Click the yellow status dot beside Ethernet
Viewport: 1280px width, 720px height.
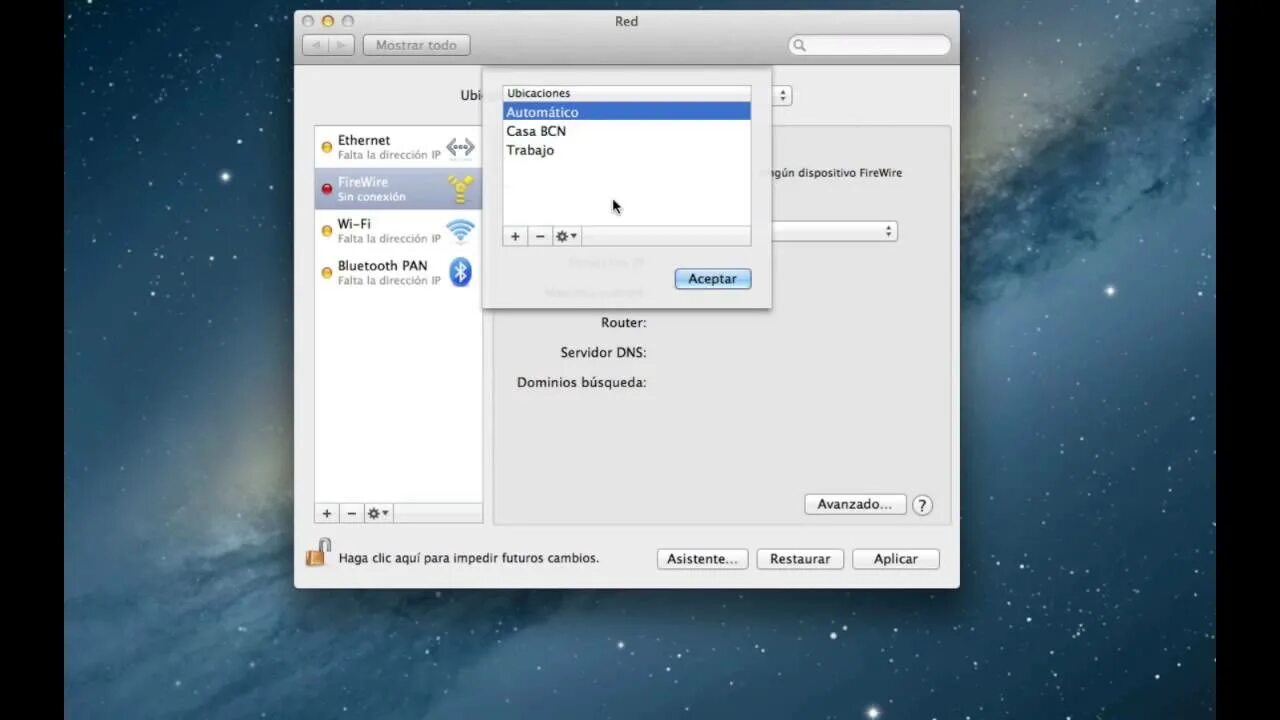click(x=326, y=147)
